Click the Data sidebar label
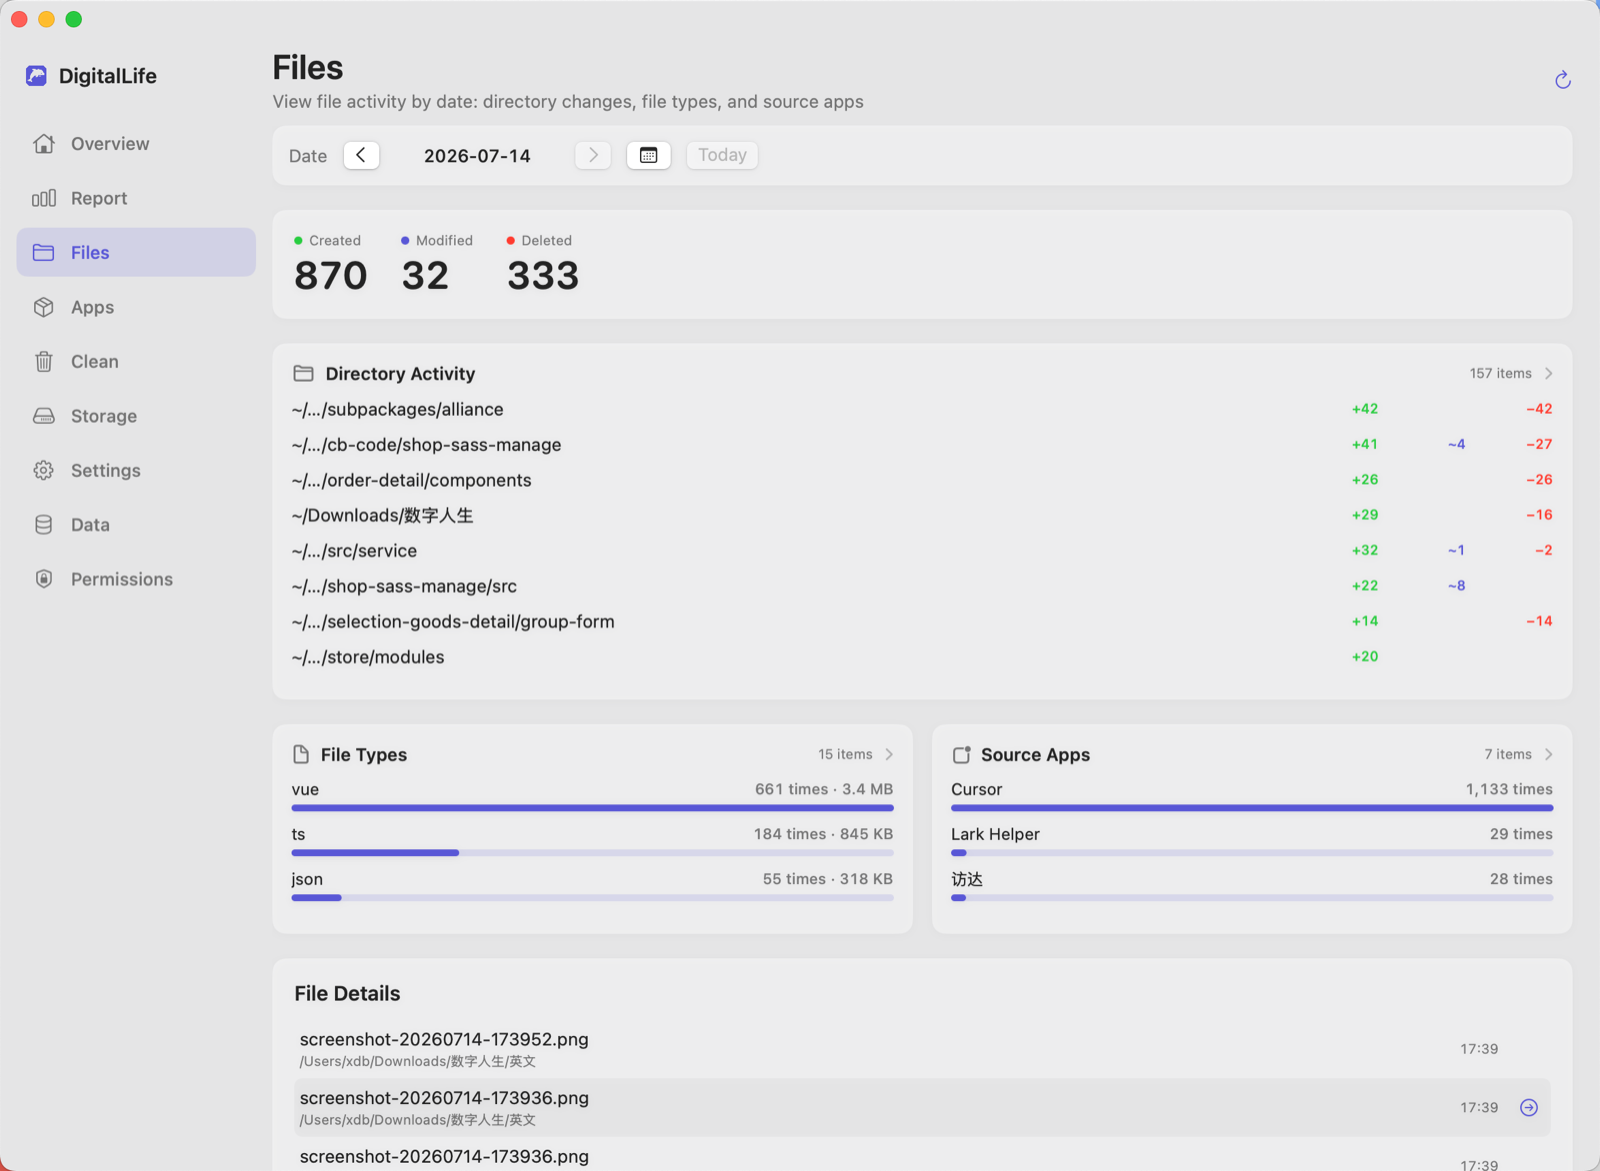 pos(90,525)
